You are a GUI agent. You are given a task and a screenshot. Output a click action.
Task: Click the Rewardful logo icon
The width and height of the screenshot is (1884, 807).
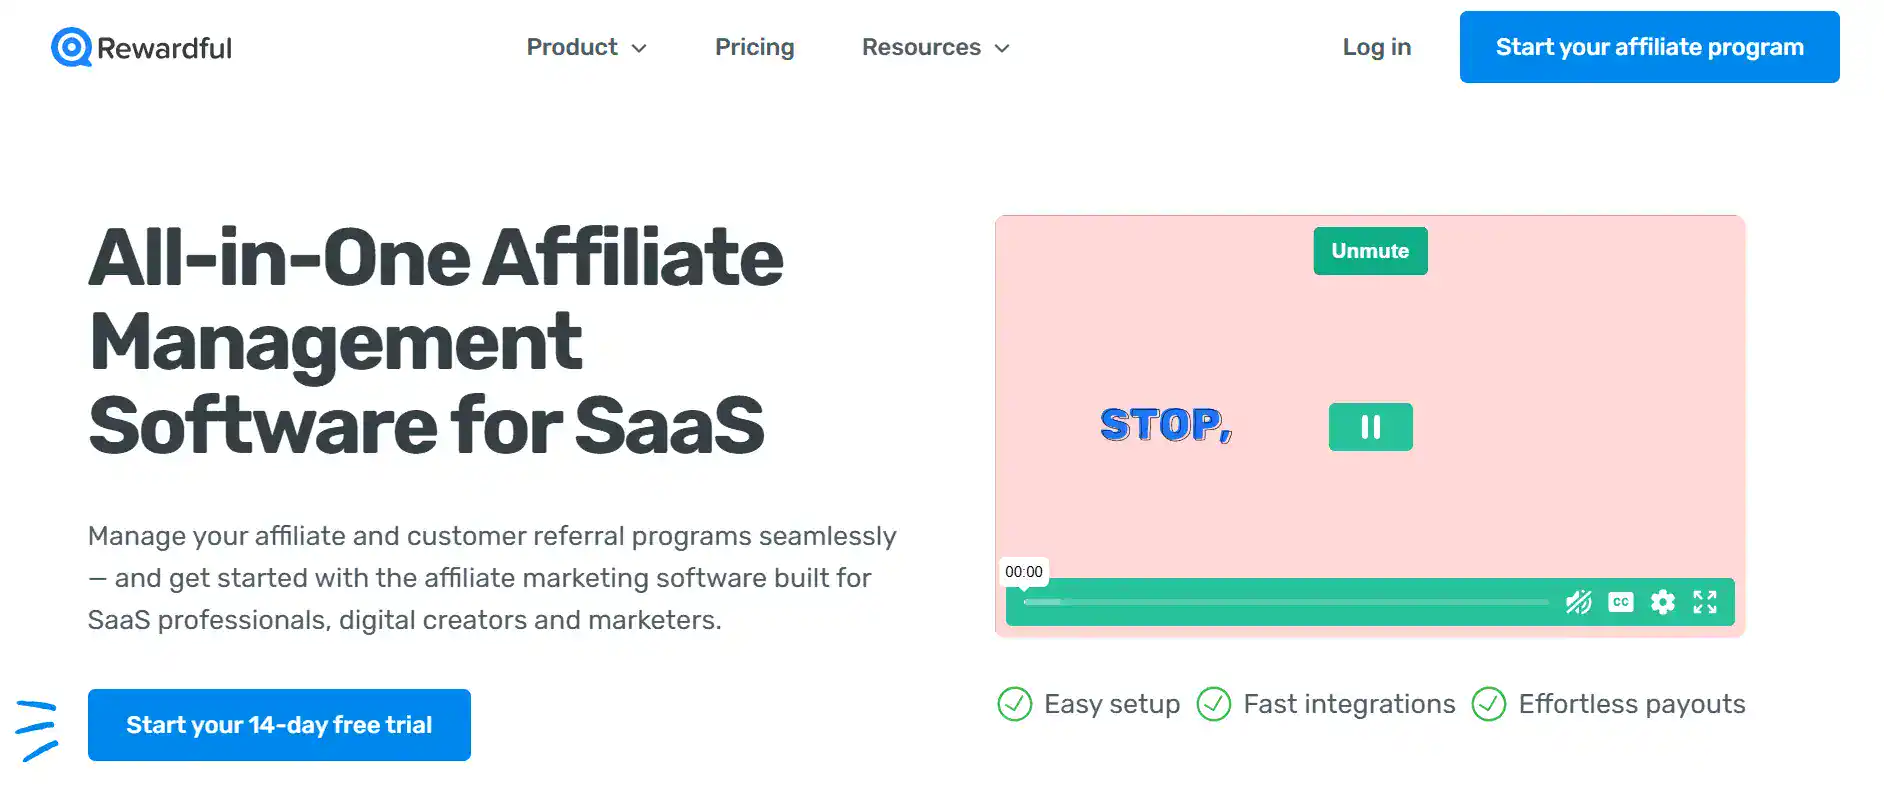pyautogui.click(x=71, y=47)
